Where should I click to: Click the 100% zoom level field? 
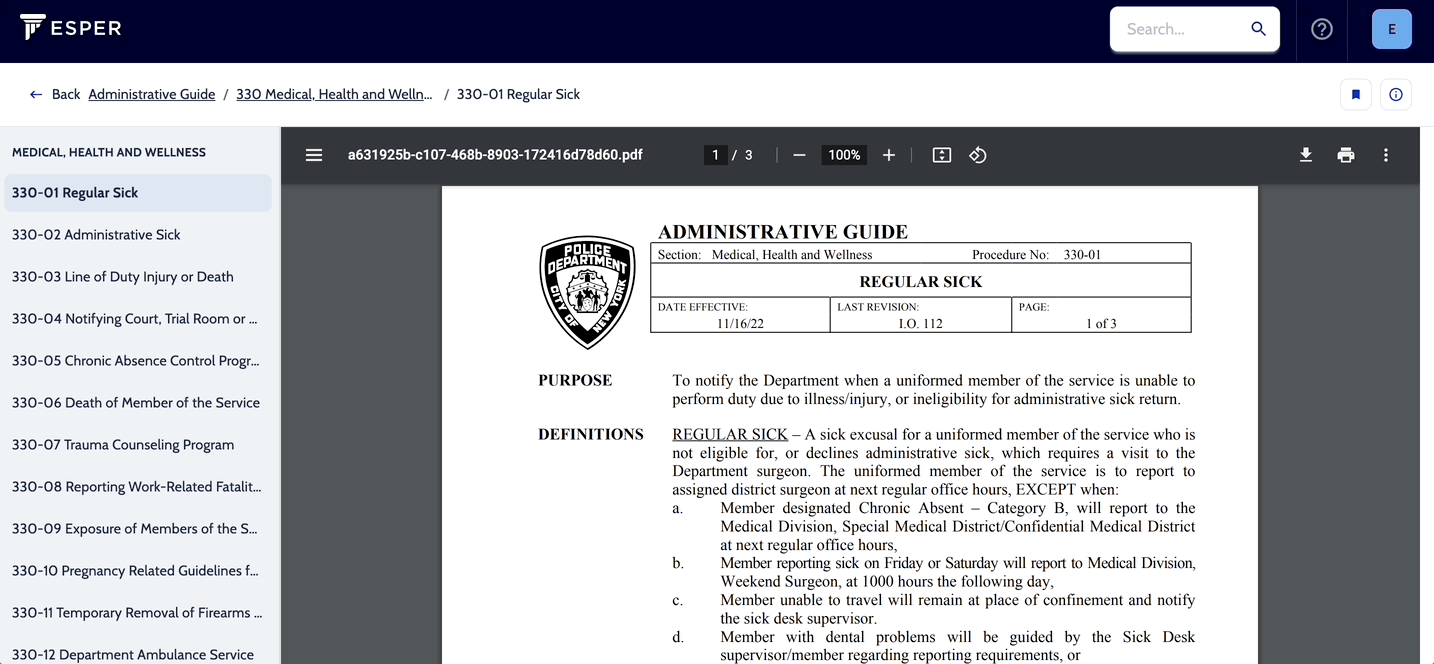[x=844, y=155]
